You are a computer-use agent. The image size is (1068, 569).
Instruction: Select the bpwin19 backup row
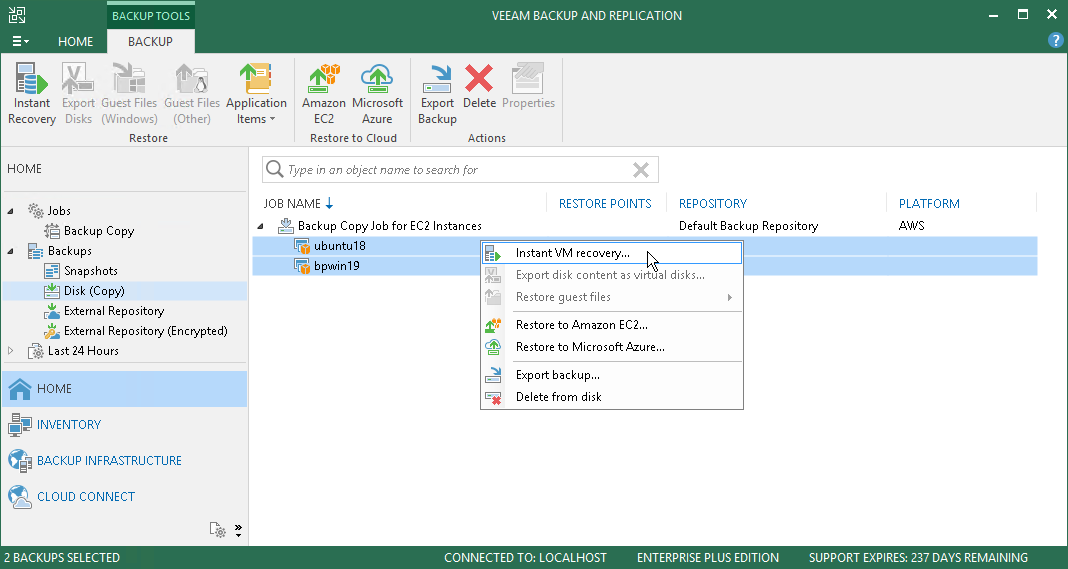644,266
